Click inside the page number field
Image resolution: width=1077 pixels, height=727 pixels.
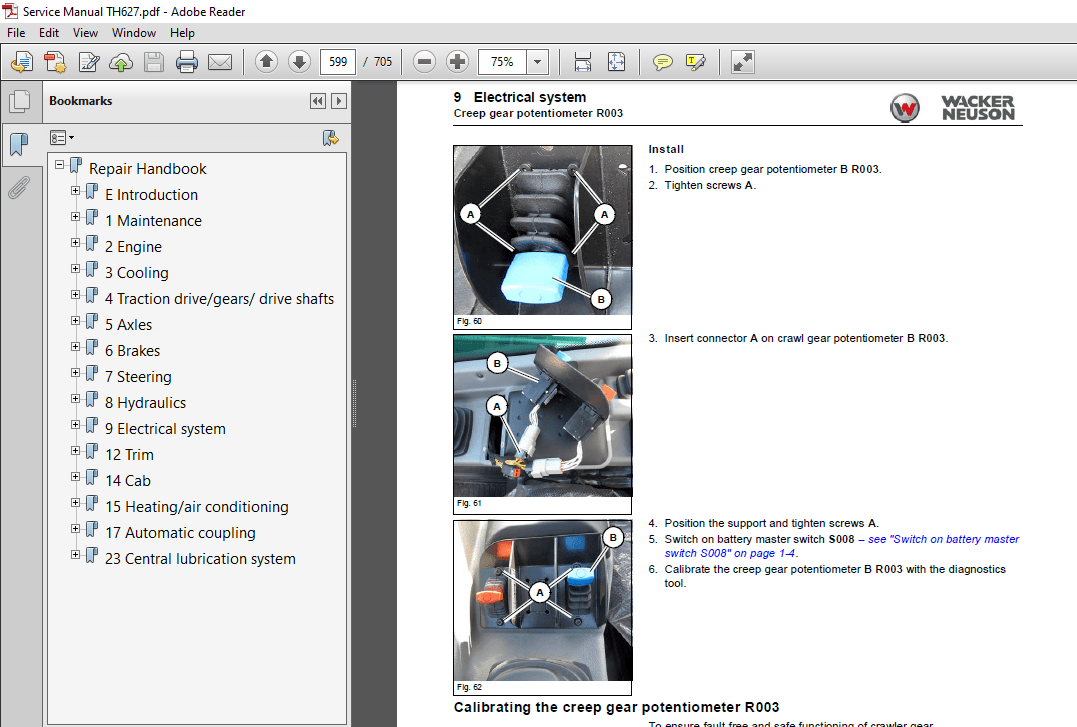coord(337,61)
